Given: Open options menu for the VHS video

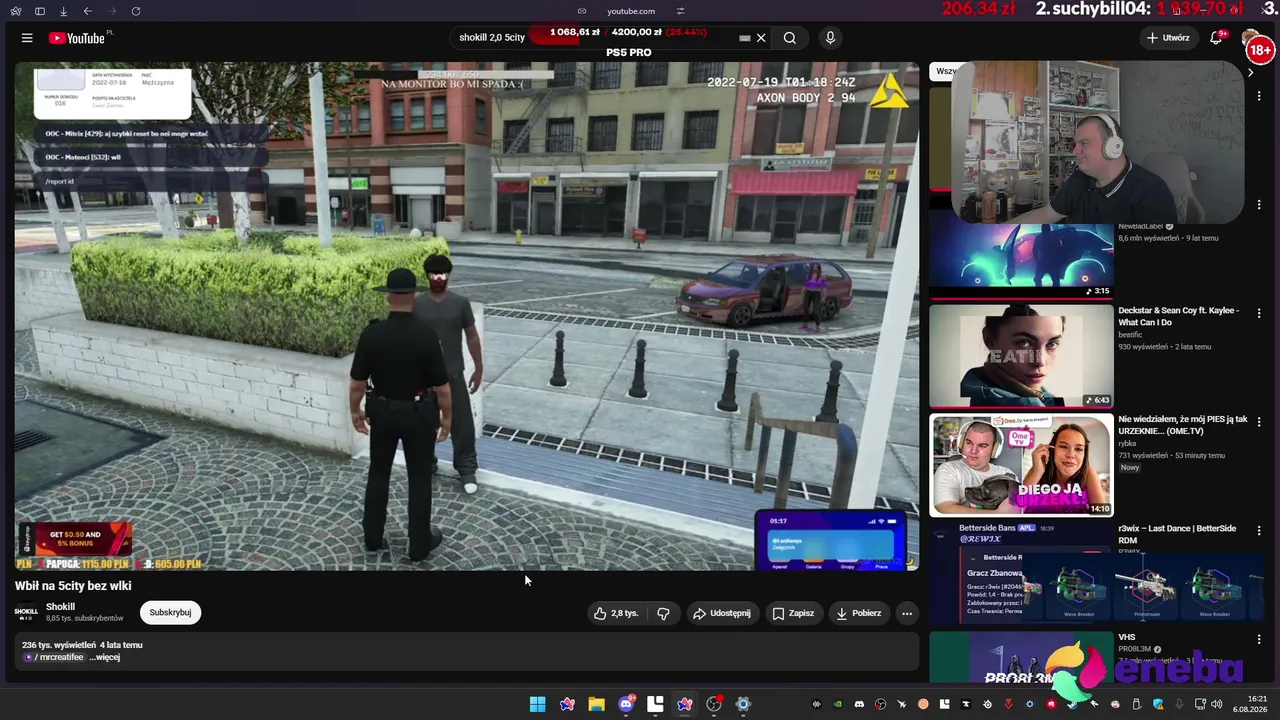Looking at the screenshot, I should point(1259,640).
